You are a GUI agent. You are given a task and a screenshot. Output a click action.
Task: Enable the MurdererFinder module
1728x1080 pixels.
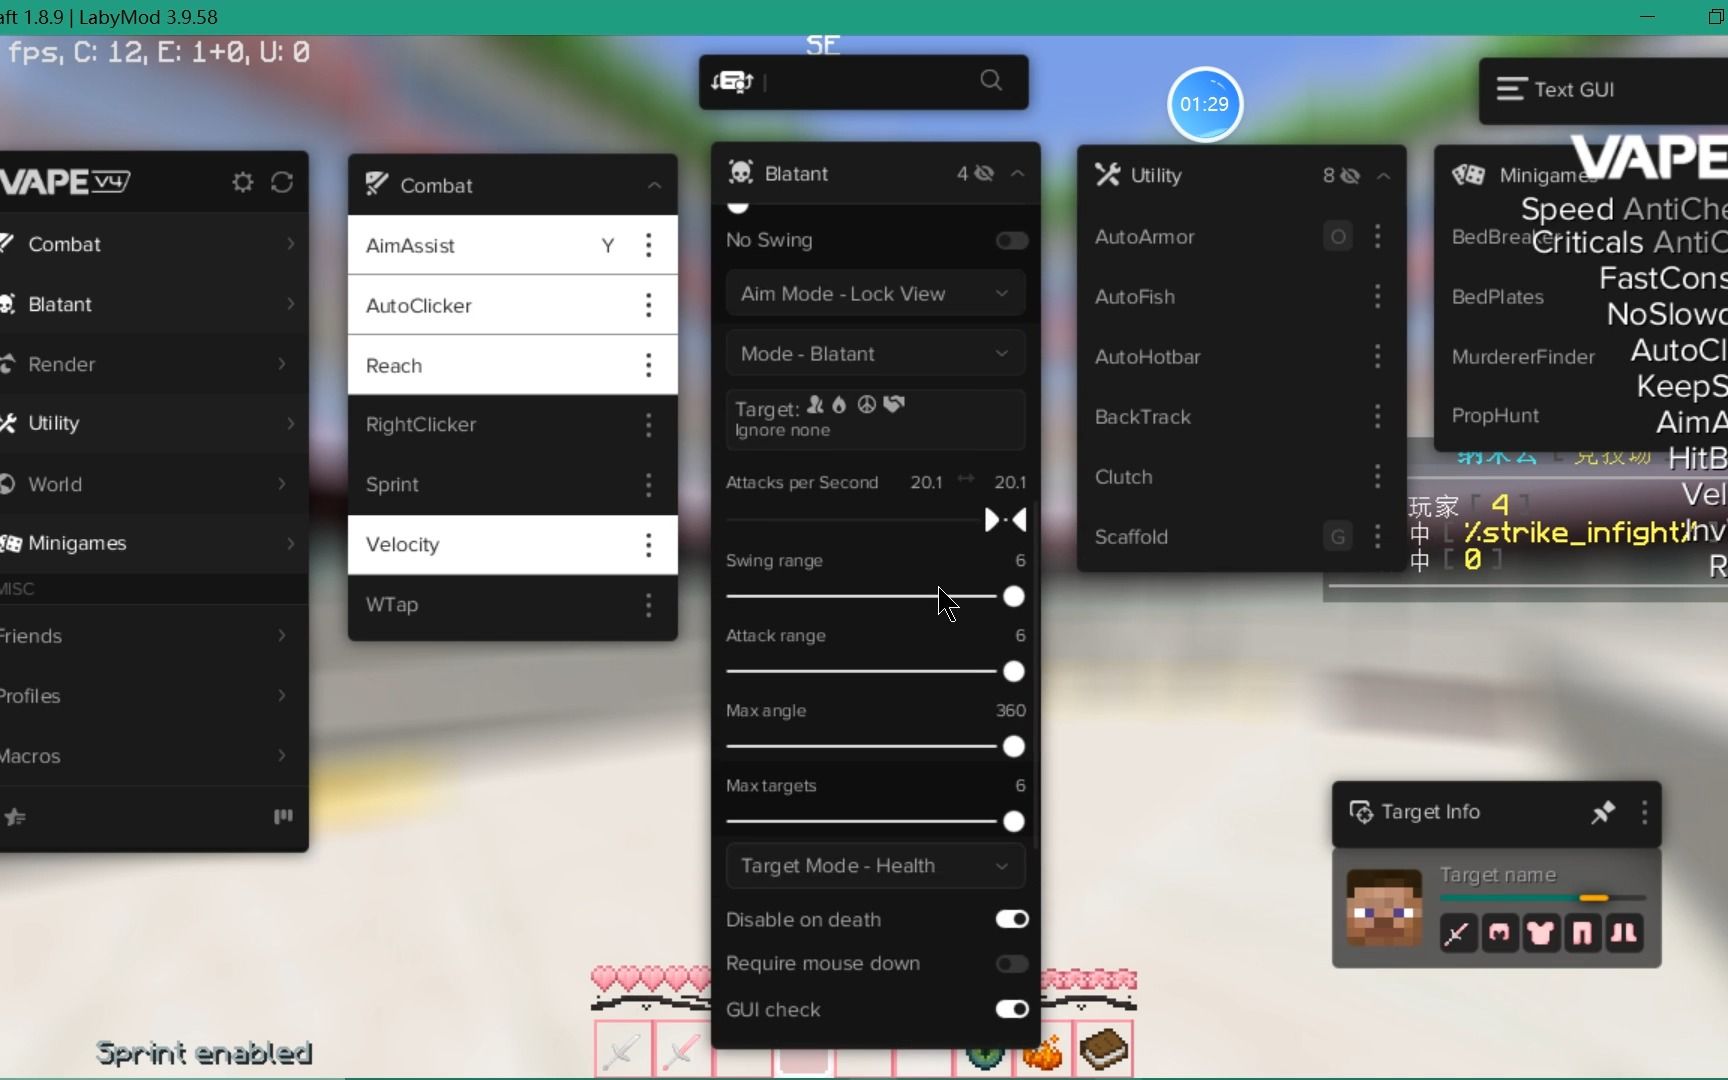(x=1523, y=357)
